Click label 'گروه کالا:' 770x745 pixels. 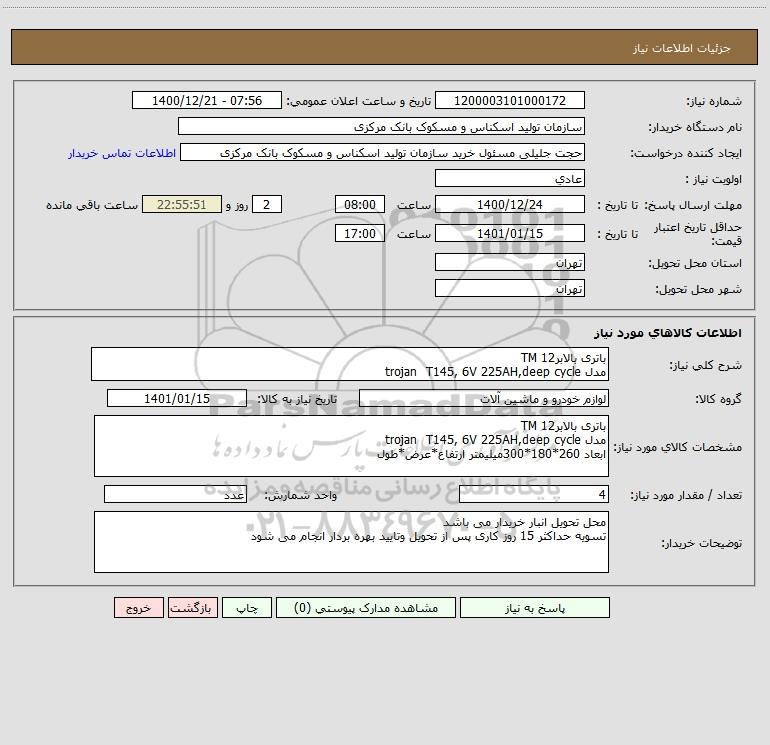[x=718, y=399]
